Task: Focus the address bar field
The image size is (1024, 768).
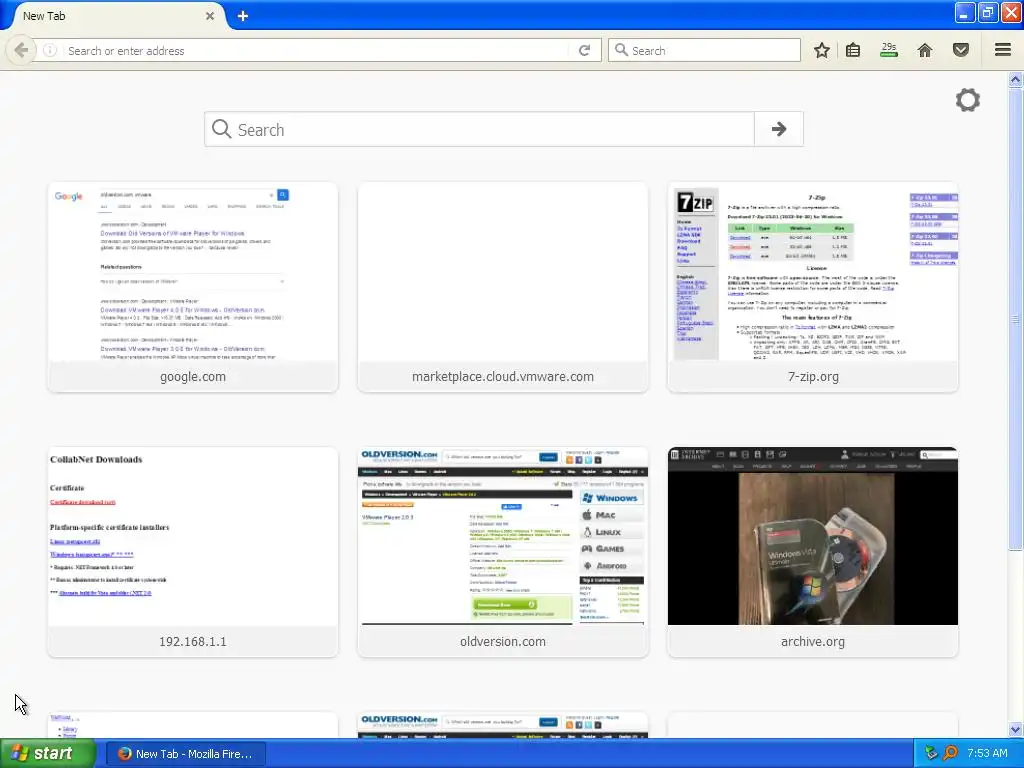Action: 315,50
